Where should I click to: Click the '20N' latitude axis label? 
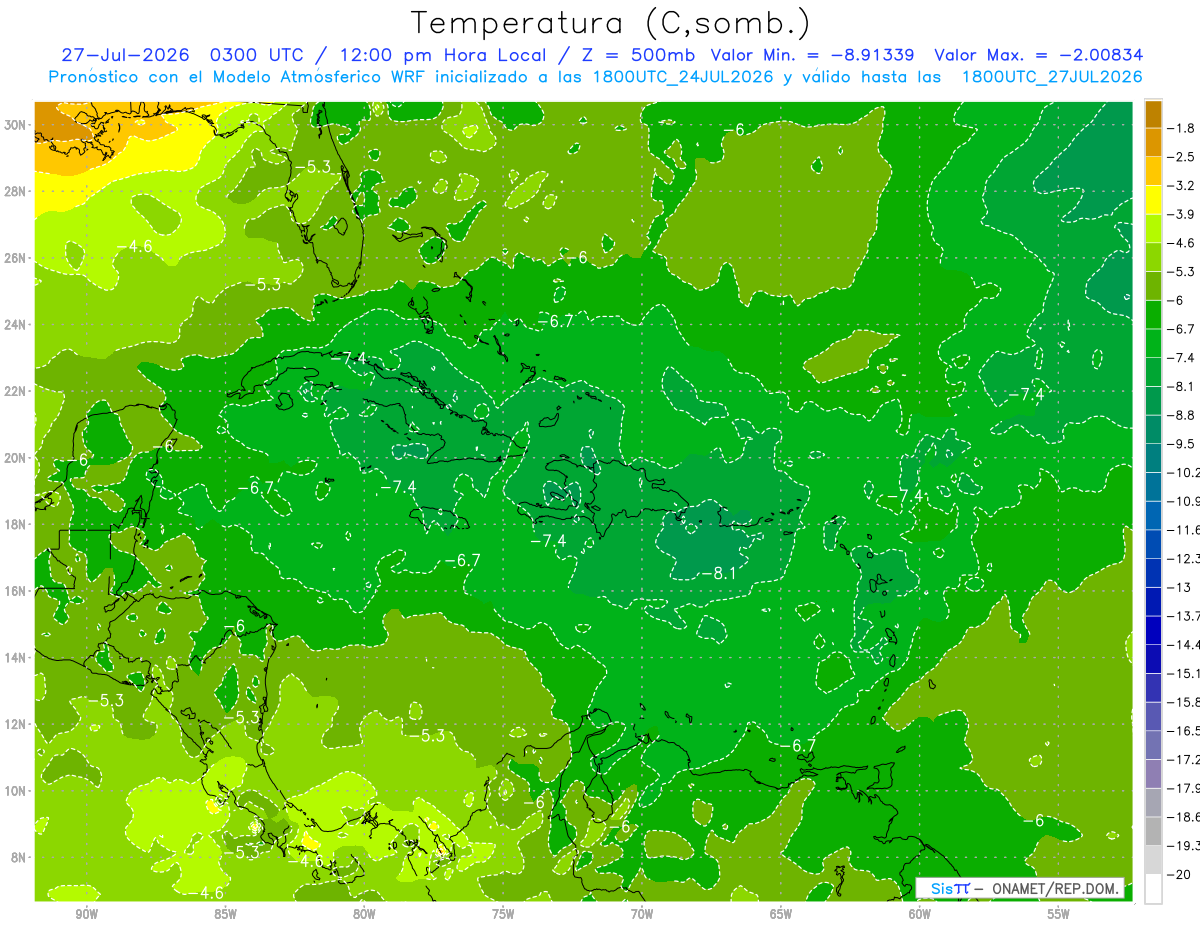pos(17,457)
